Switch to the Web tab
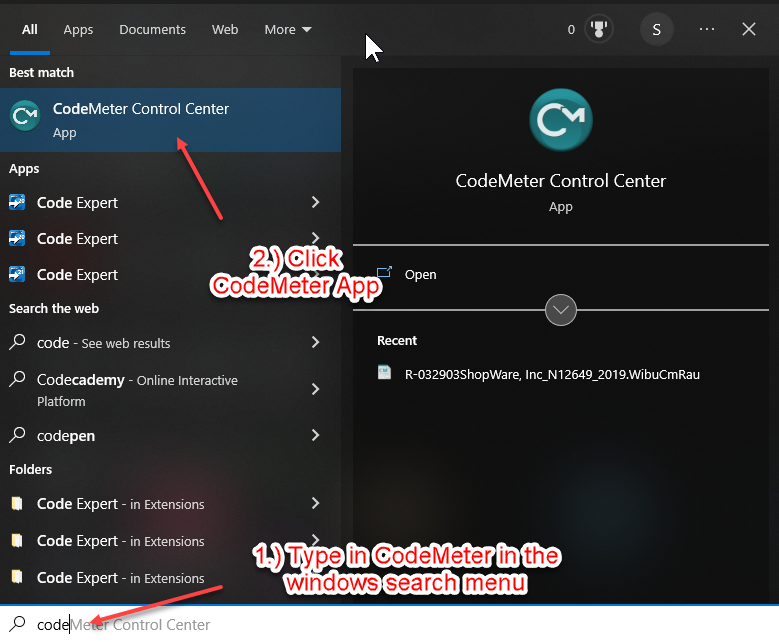Screen dimensions: 779x642 pos(225,30)
